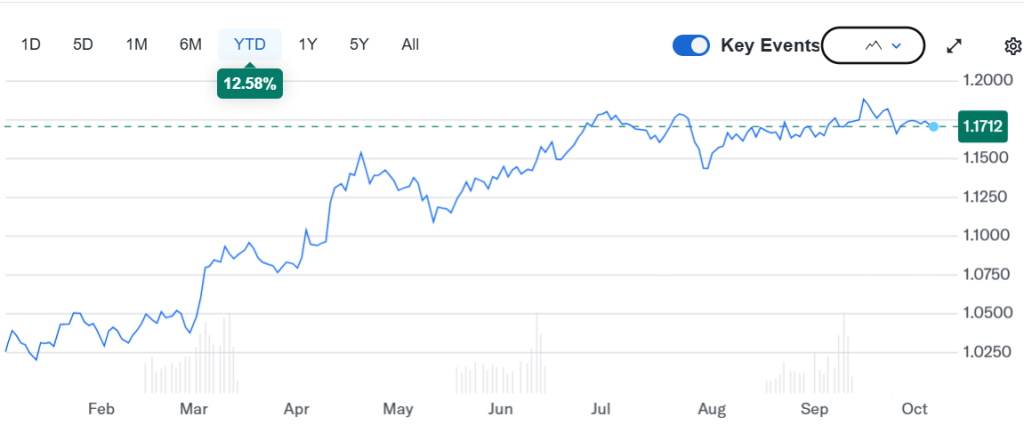Click the YTD range tab
Screen dimensions: 1024x433
tap(250, 44)
